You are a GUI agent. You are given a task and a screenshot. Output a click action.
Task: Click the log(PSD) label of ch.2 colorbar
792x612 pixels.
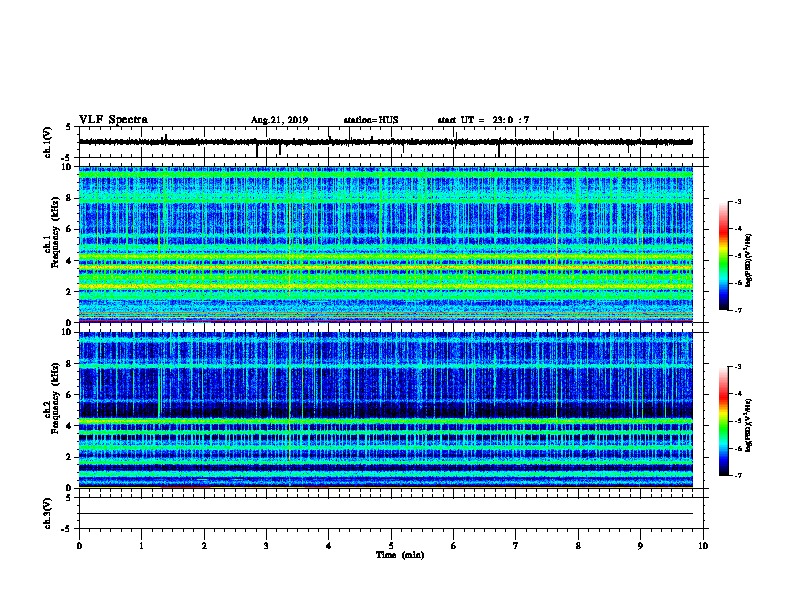pos(748,425)
